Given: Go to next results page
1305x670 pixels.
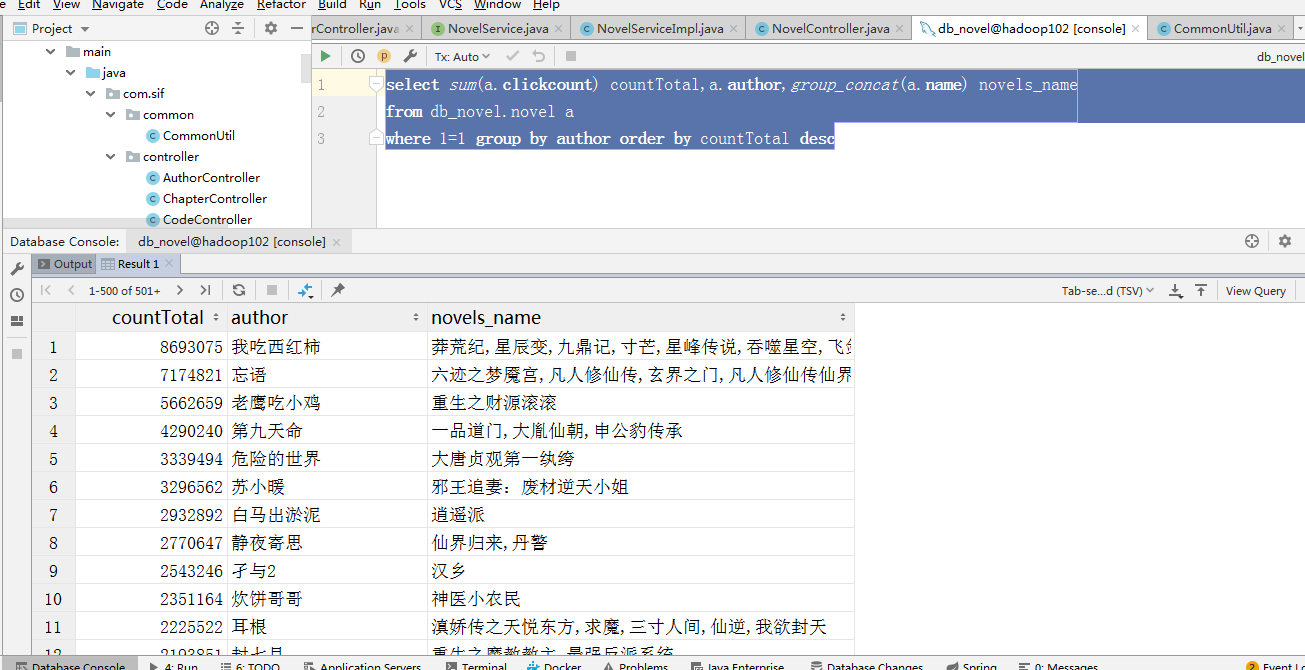Looking at the screenshot, I should coord(179,290).
